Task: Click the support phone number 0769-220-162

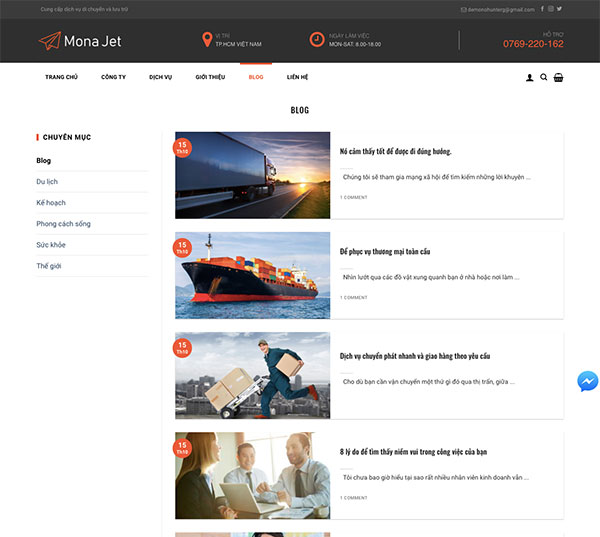Action: click(533, 44)
